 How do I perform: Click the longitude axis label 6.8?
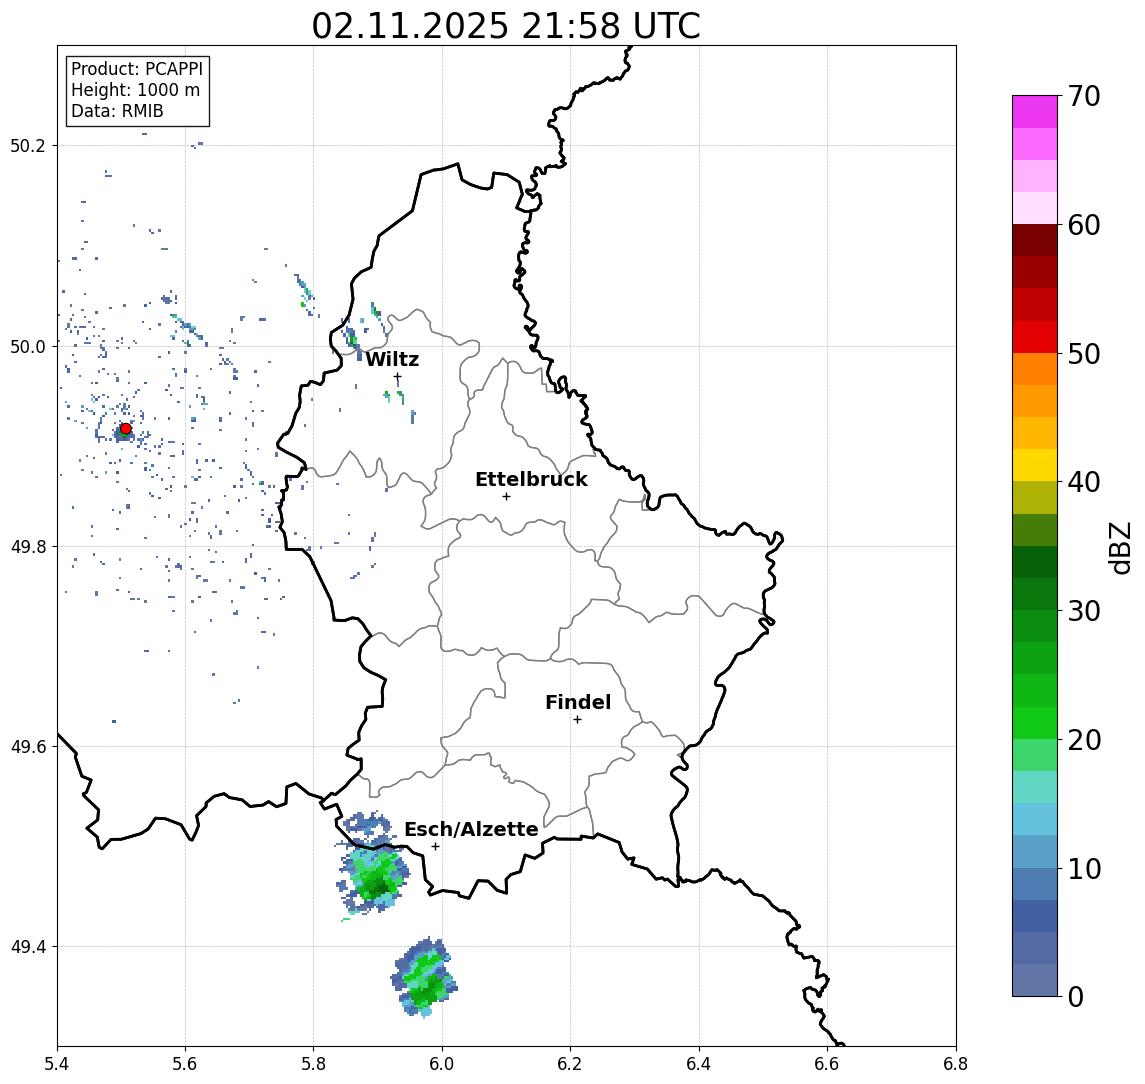point(956,1063)
